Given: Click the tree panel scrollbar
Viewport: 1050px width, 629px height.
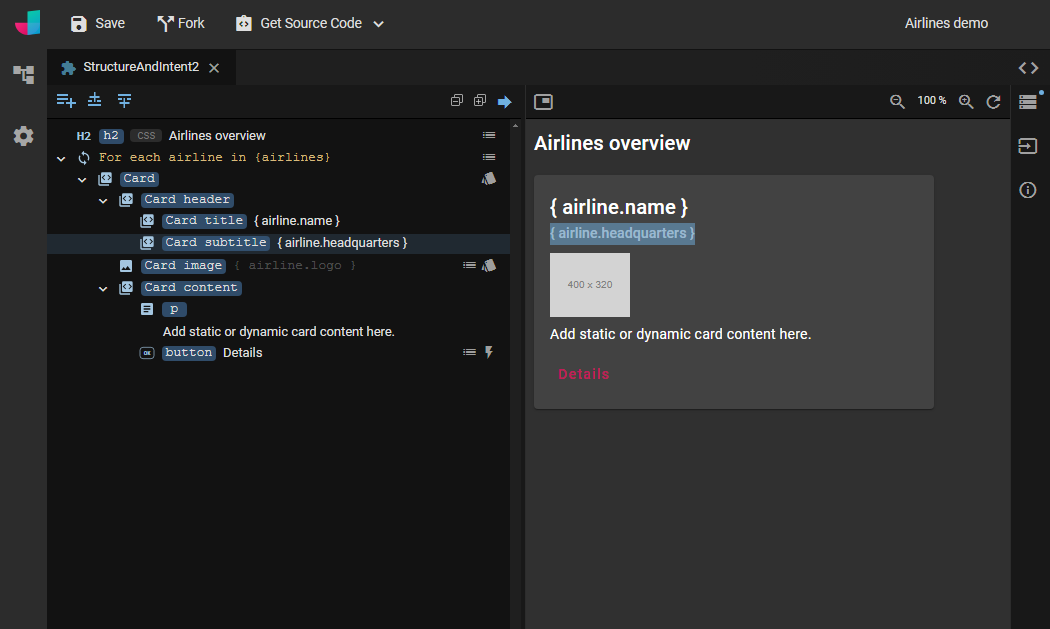Looking at the screenshot, I should pos(515,374).
